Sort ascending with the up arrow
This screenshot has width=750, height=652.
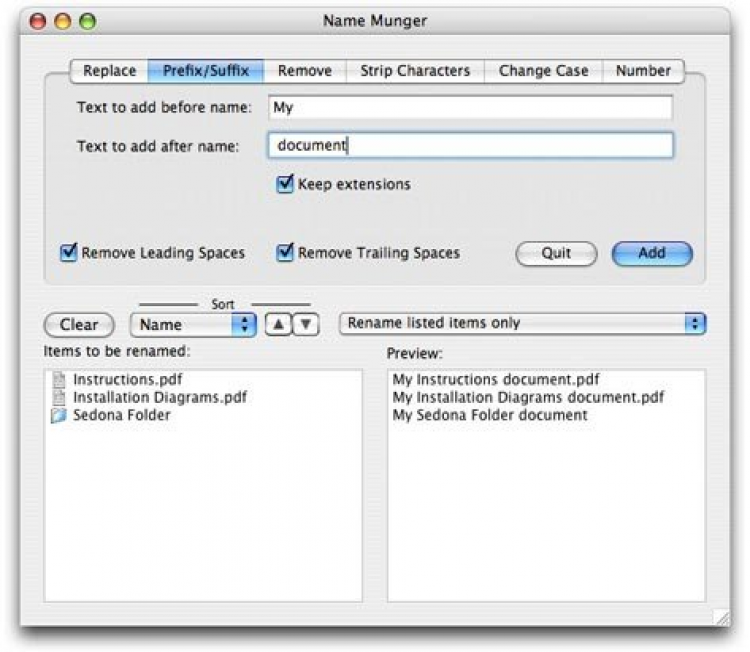pos(278,325)
